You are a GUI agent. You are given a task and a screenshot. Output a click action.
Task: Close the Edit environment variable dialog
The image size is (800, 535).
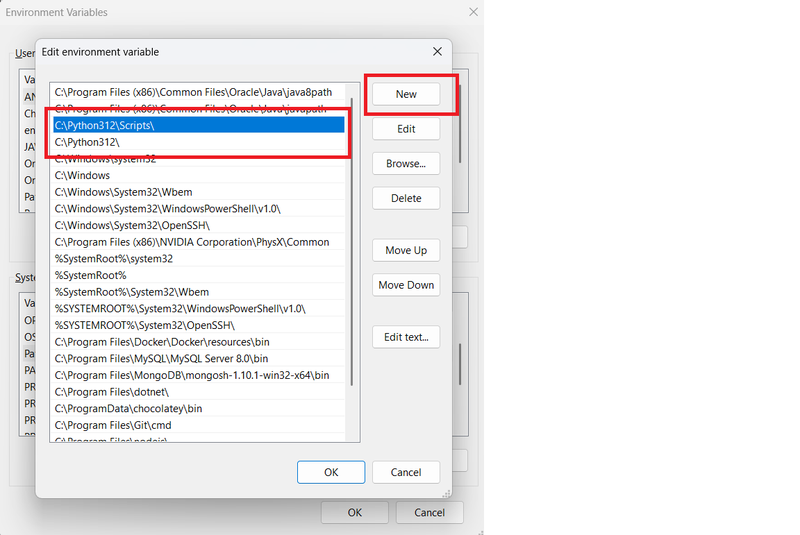(437, 52)
